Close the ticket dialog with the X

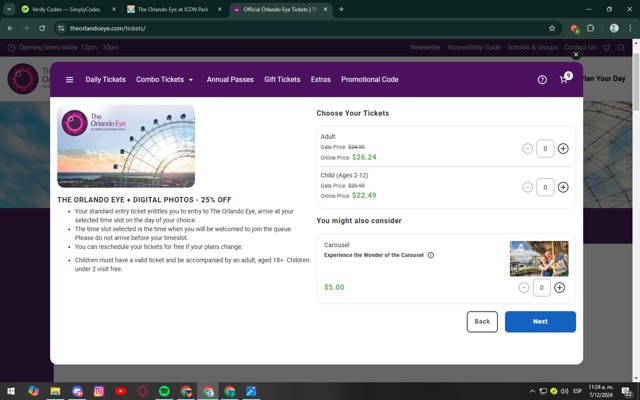click(576, 55)
